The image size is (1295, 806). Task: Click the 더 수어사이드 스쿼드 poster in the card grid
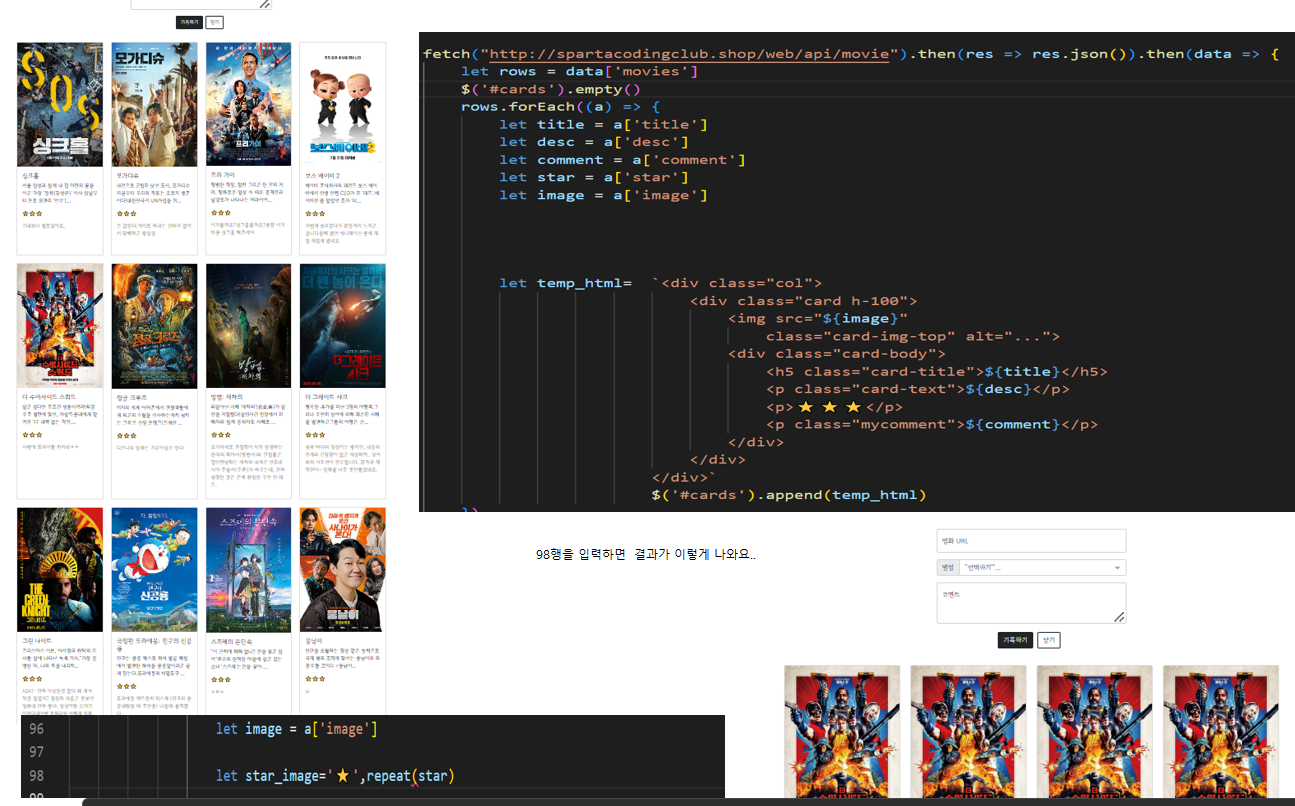point(60,326)
